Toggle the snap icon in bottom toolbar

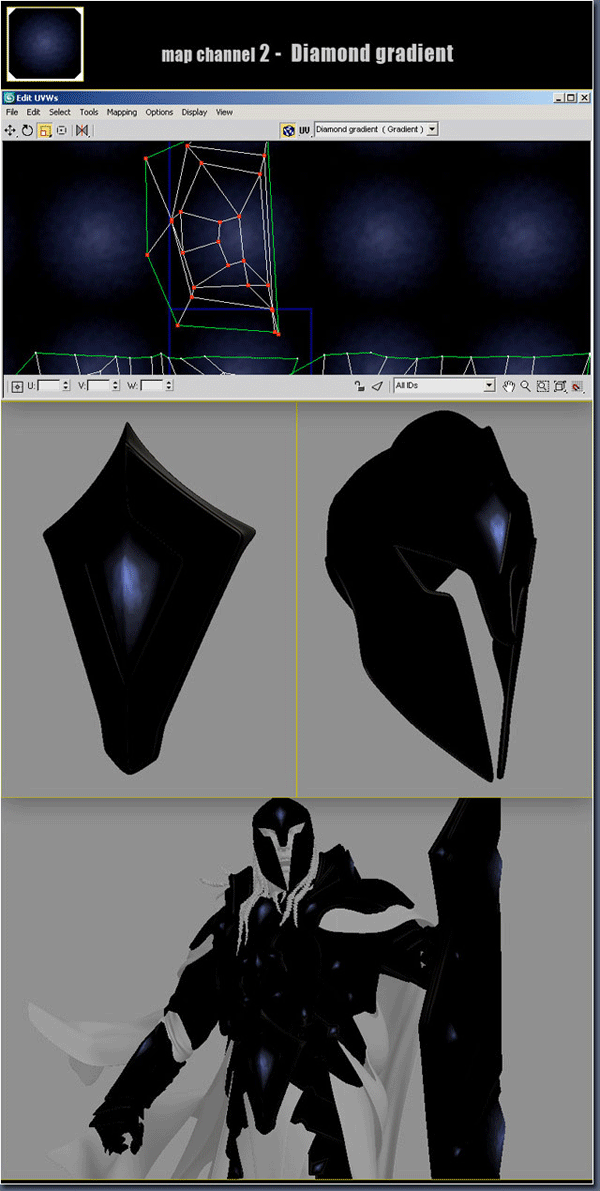click(577, 386)
